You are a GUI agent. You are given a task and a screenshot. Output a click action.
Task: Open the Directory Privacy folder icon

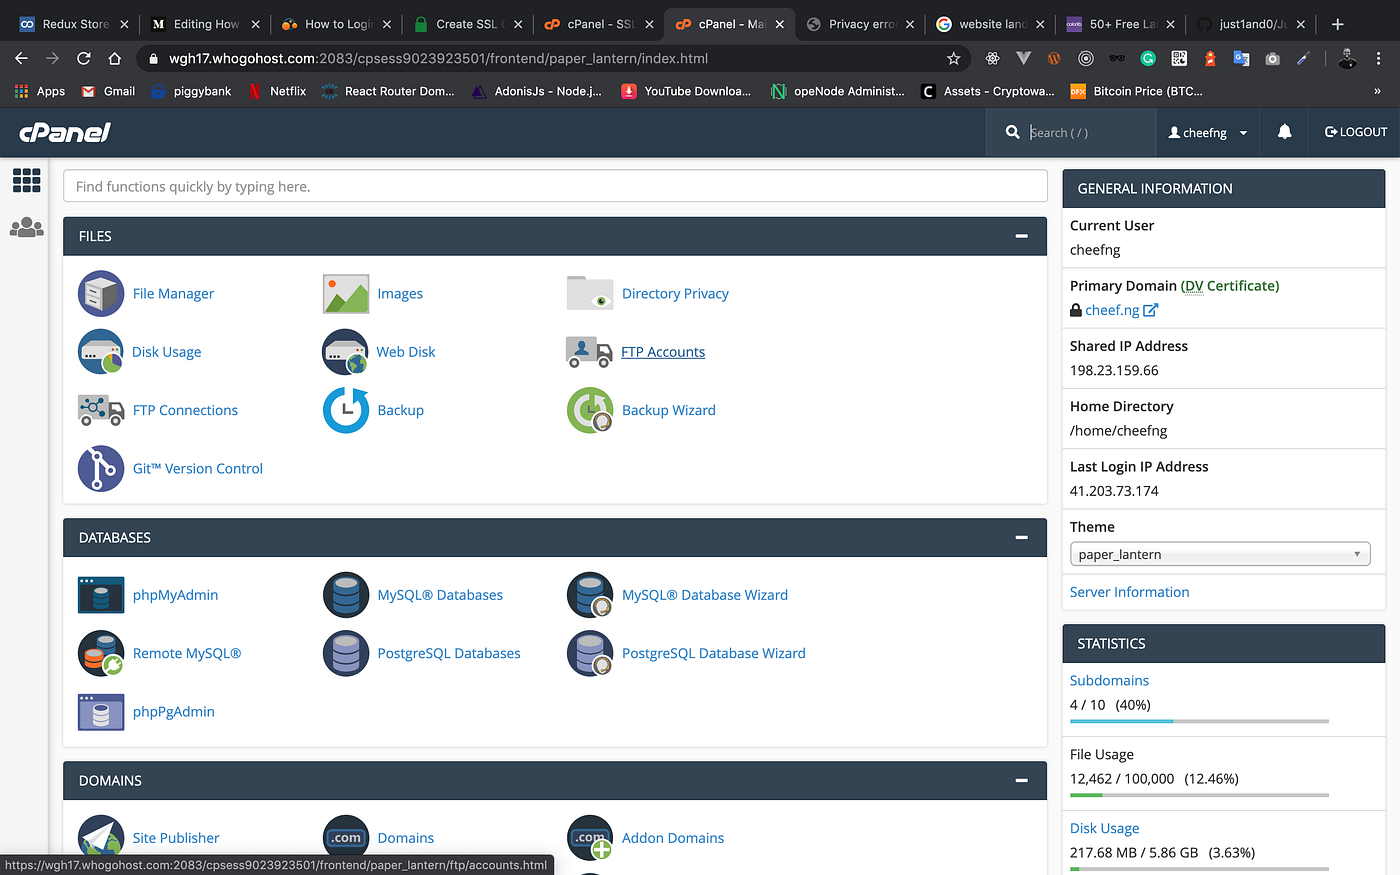[x=590, y=294]
